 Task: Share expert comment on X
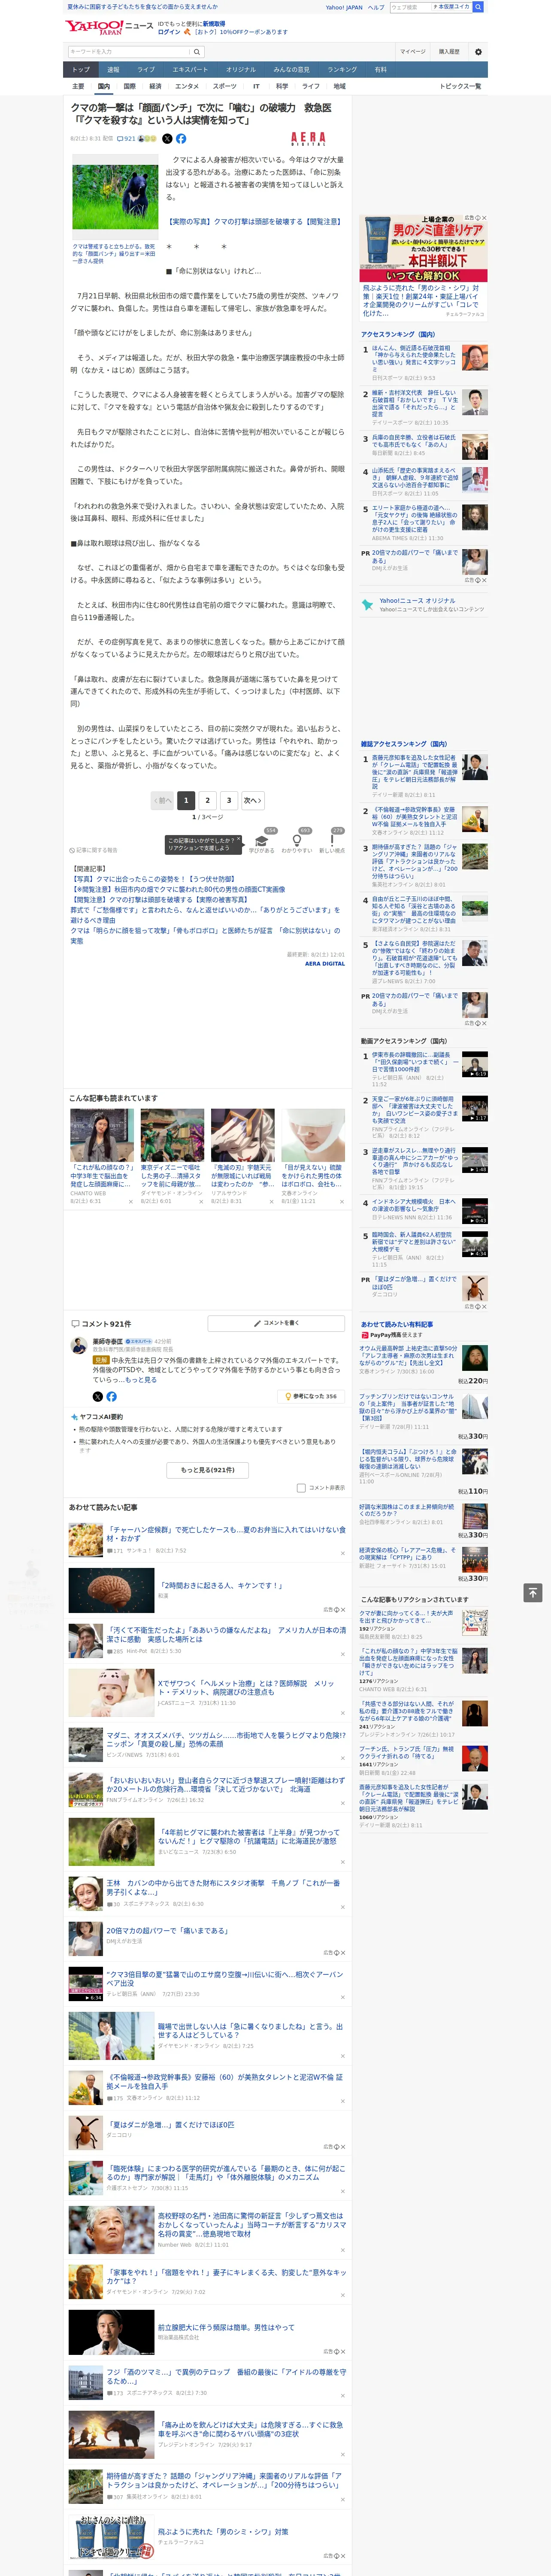[97, 1396]
